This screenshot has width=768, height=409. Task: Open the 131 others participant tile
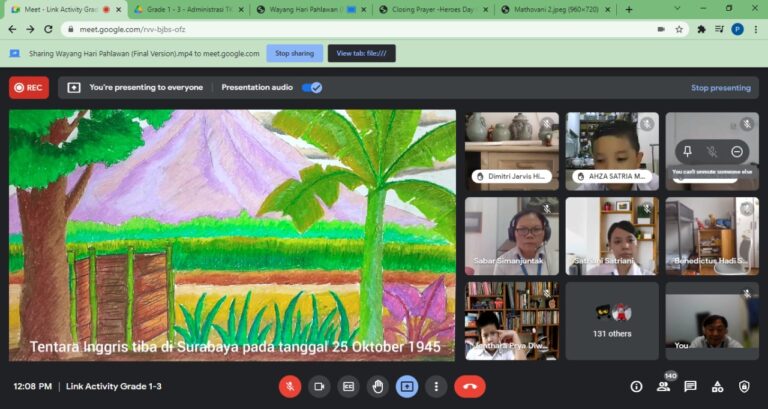click(612, 320)
